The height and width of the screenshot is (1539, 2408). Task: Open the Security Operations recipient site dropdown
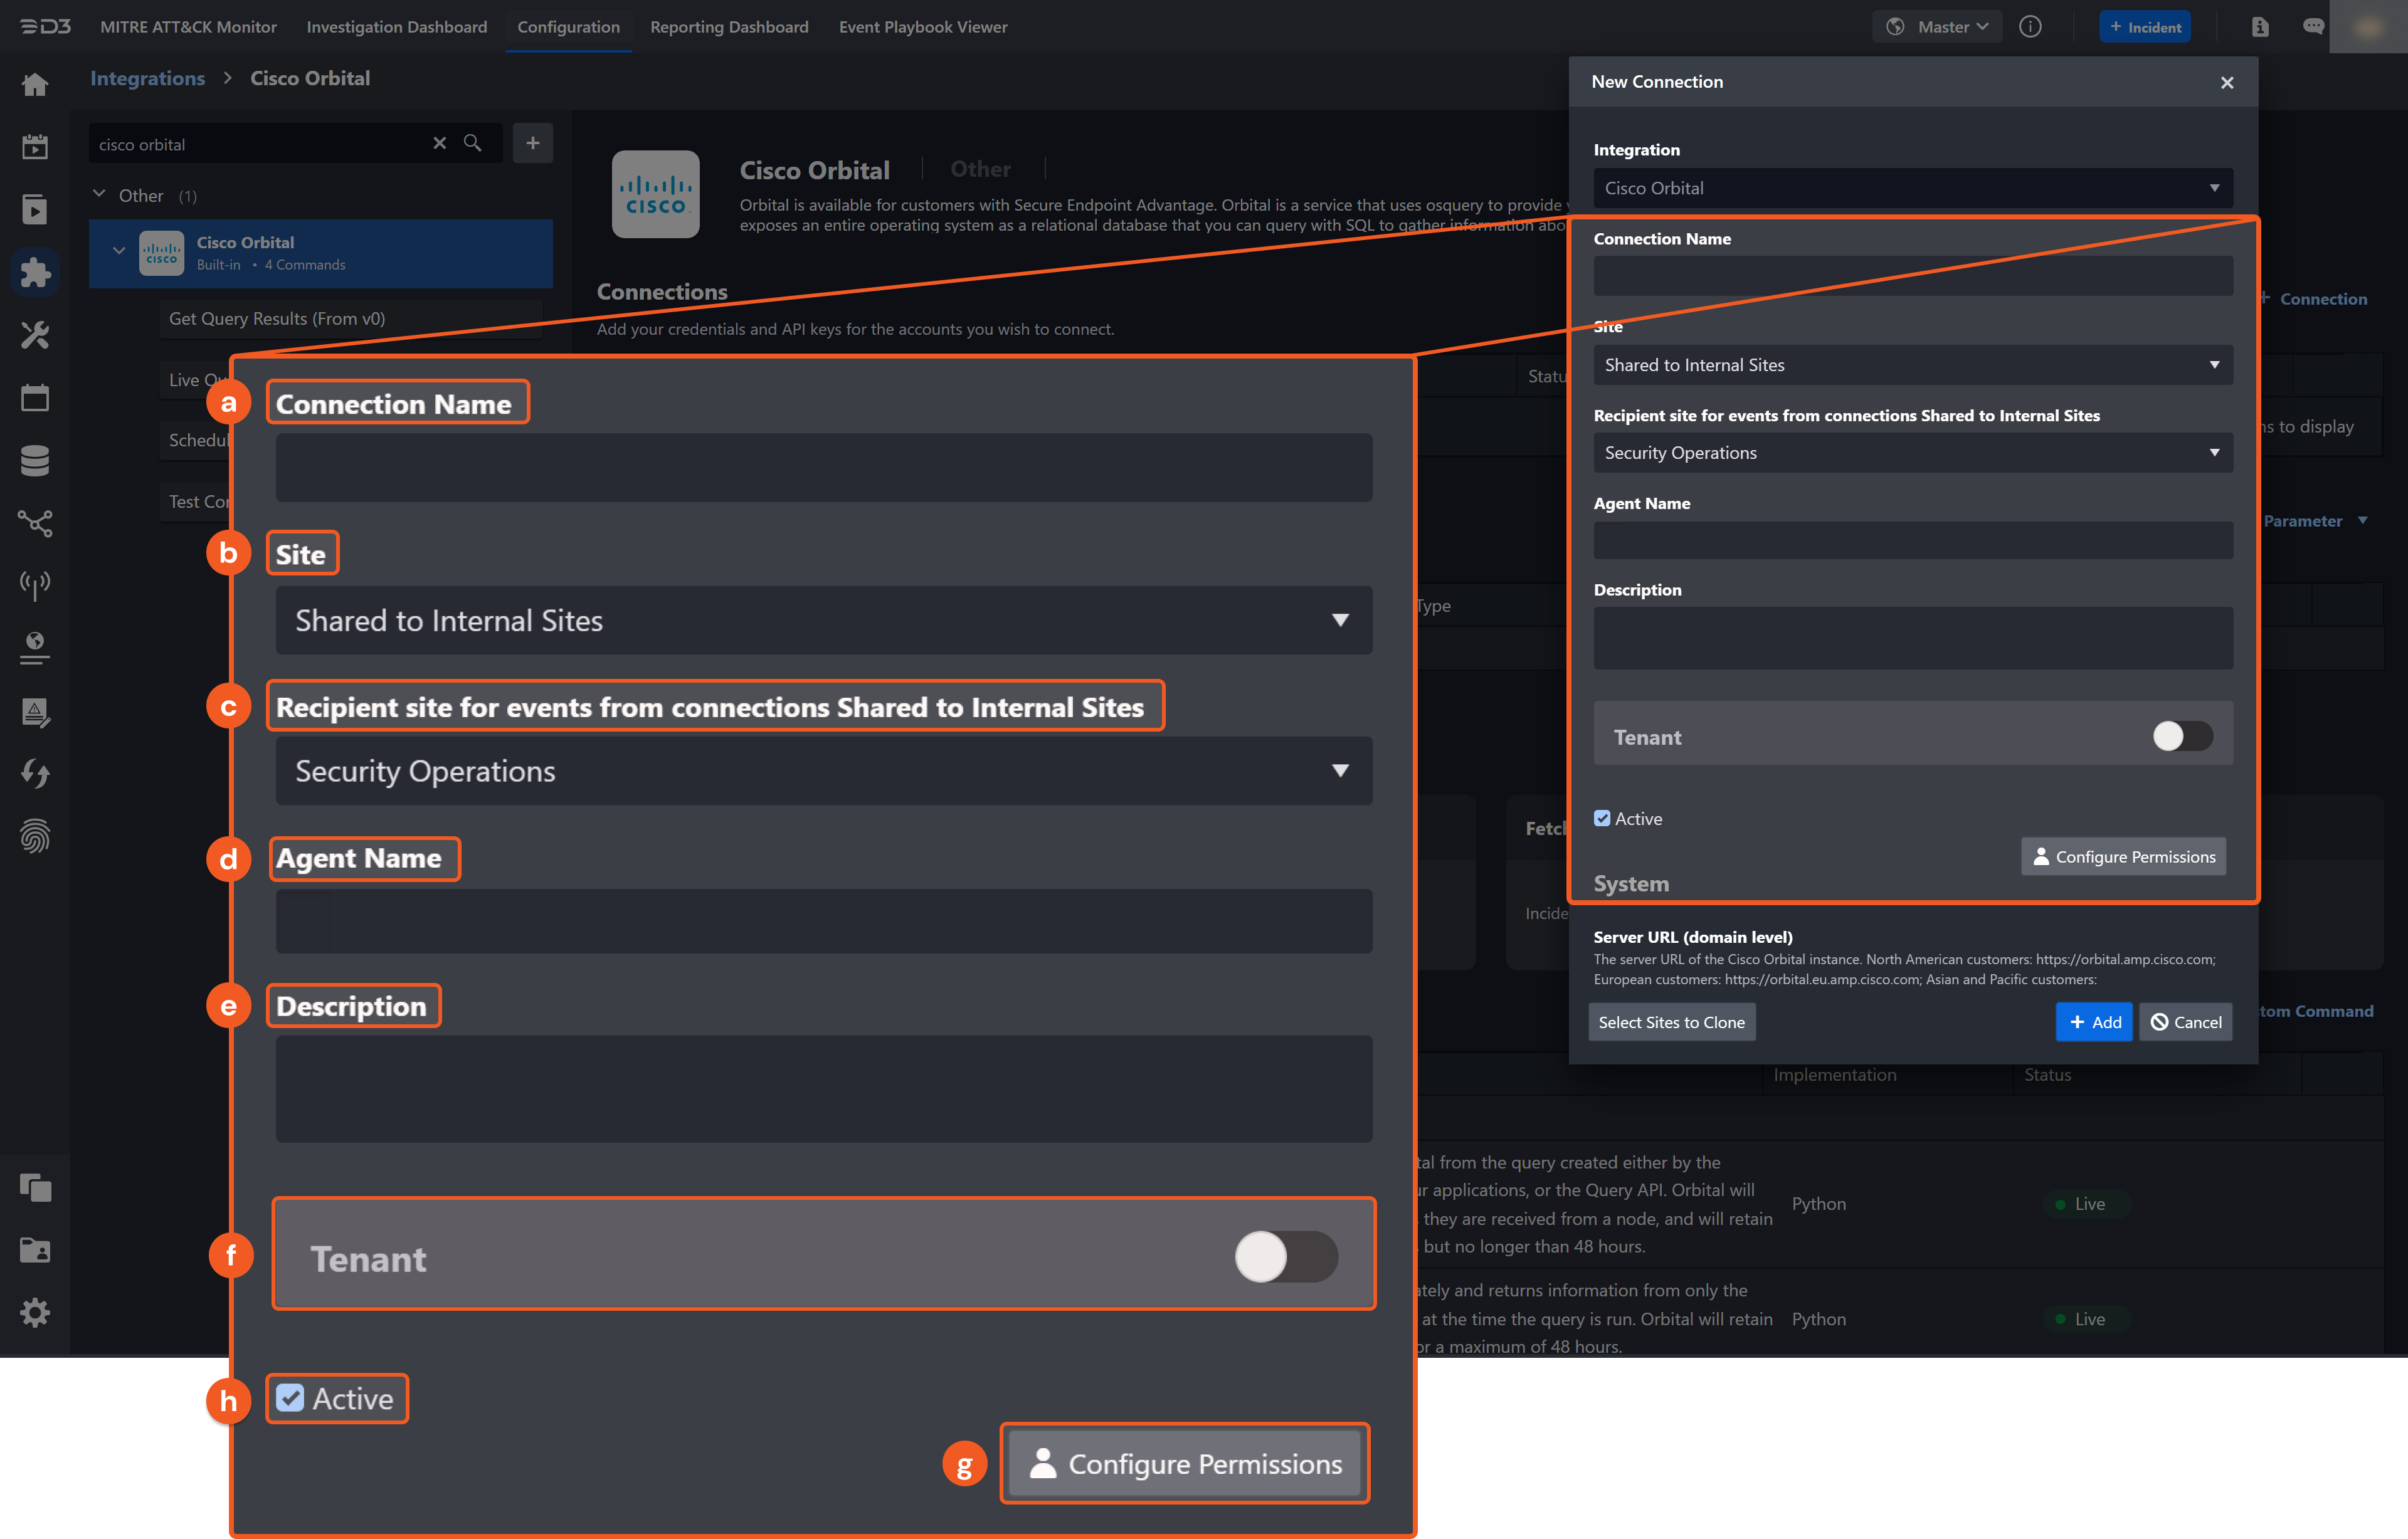tap(824, 771)
